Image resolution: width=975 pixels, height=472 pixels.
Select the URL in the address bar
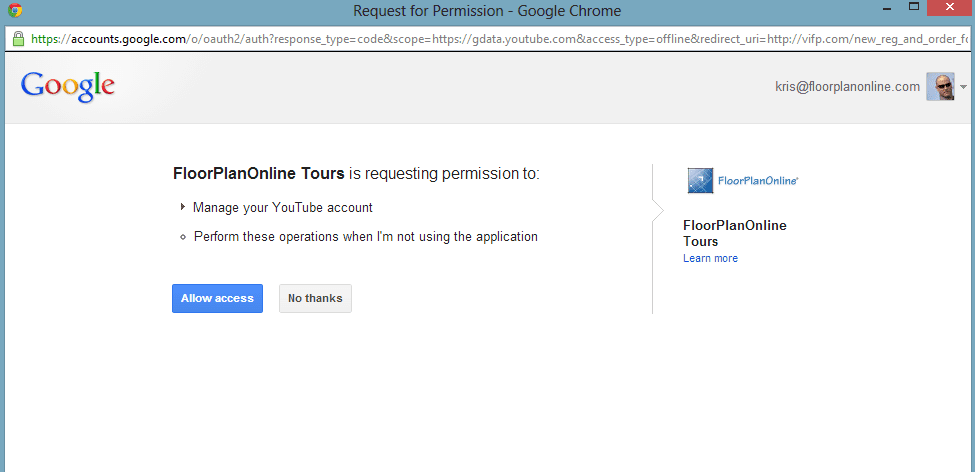(500, 39)
